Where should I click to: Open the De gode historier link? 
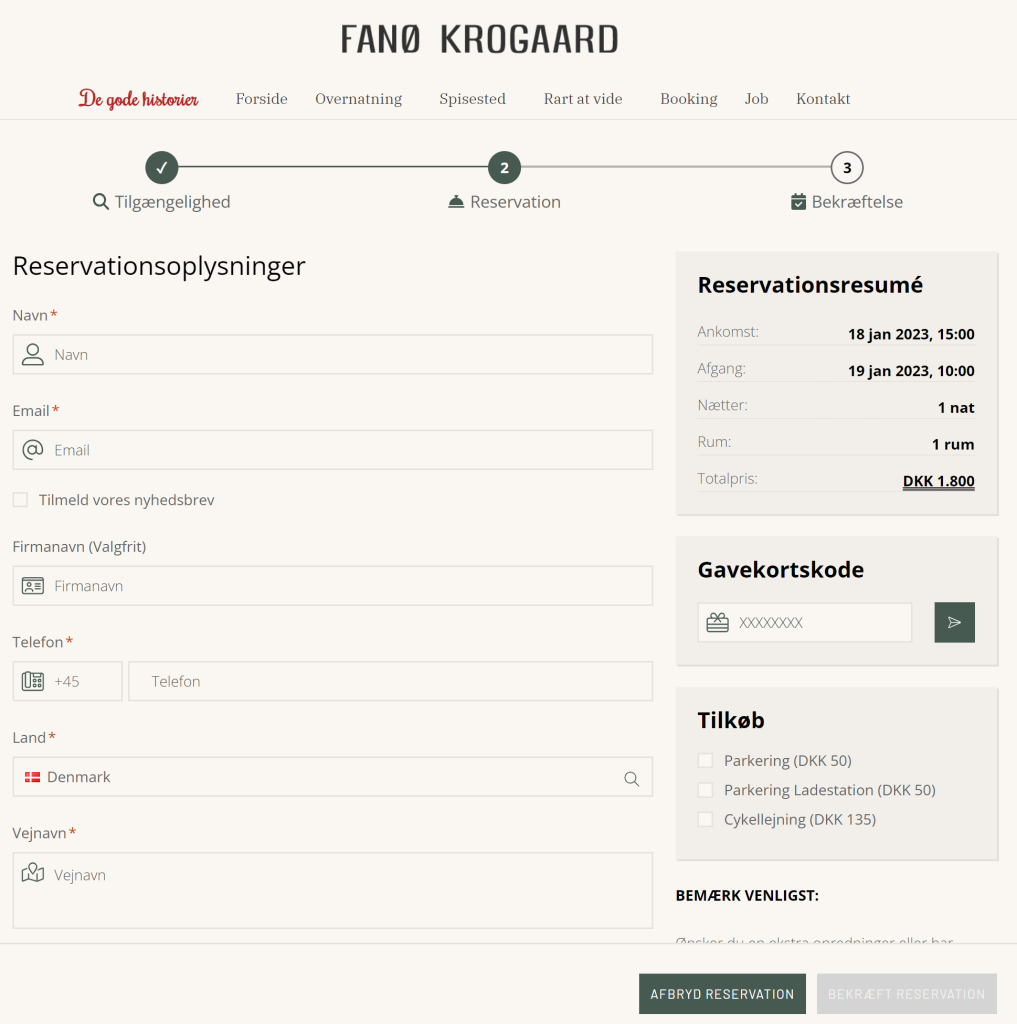[138, 99]
